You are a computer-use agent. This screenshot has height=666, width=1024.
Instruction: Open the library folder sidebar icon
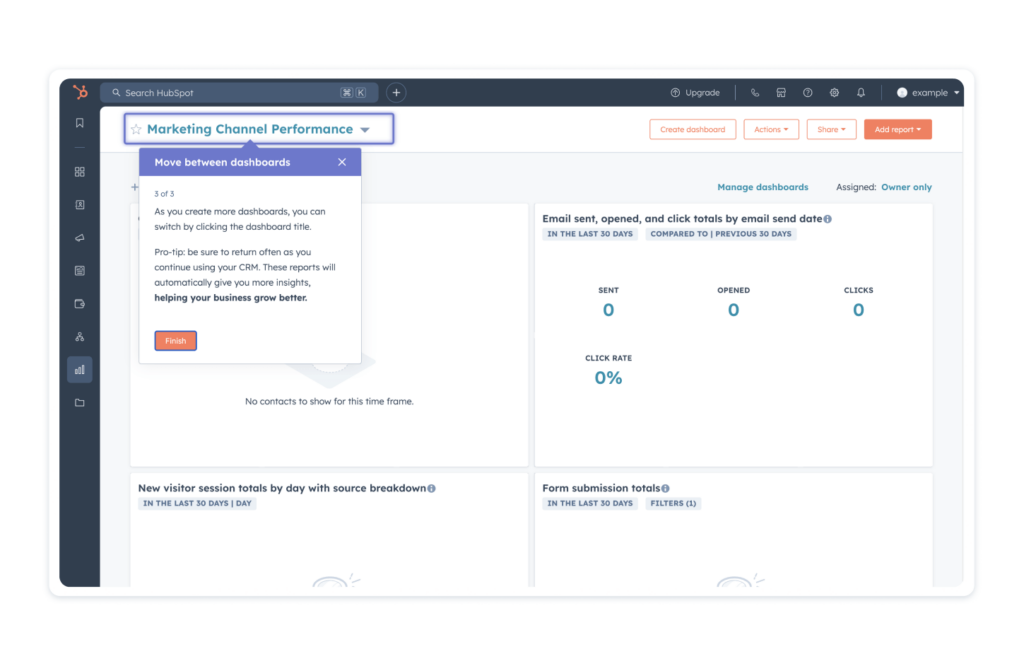[80, 403]
